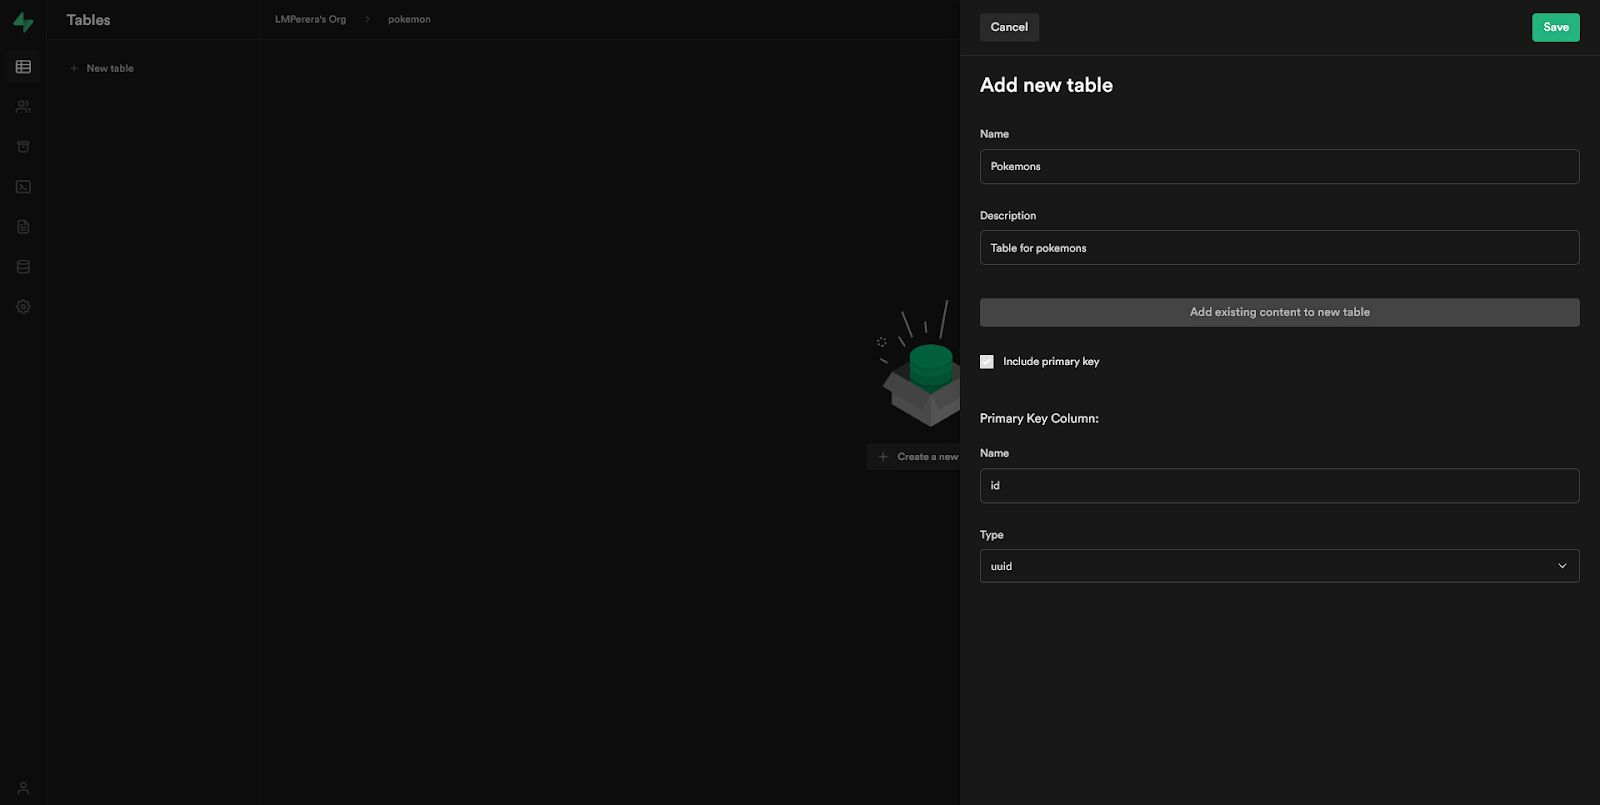Click the Supabase lightning logo

click(x=23, y=22)
